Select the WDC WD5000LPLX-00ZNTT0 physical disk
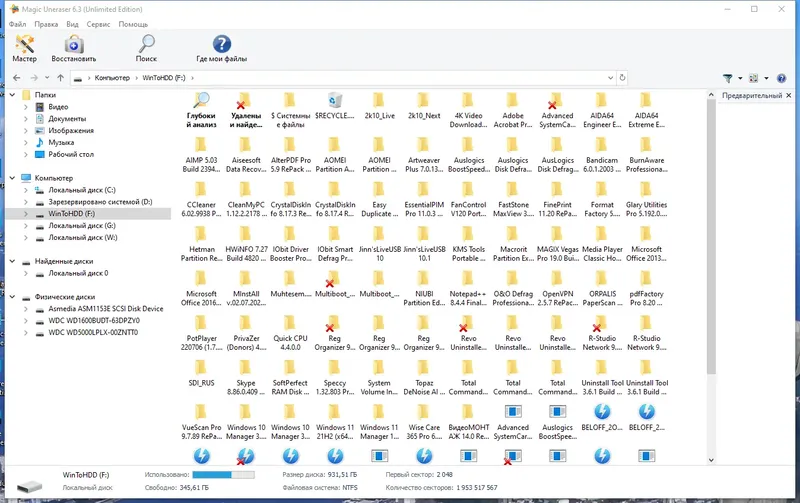 (x=93, y=332)
